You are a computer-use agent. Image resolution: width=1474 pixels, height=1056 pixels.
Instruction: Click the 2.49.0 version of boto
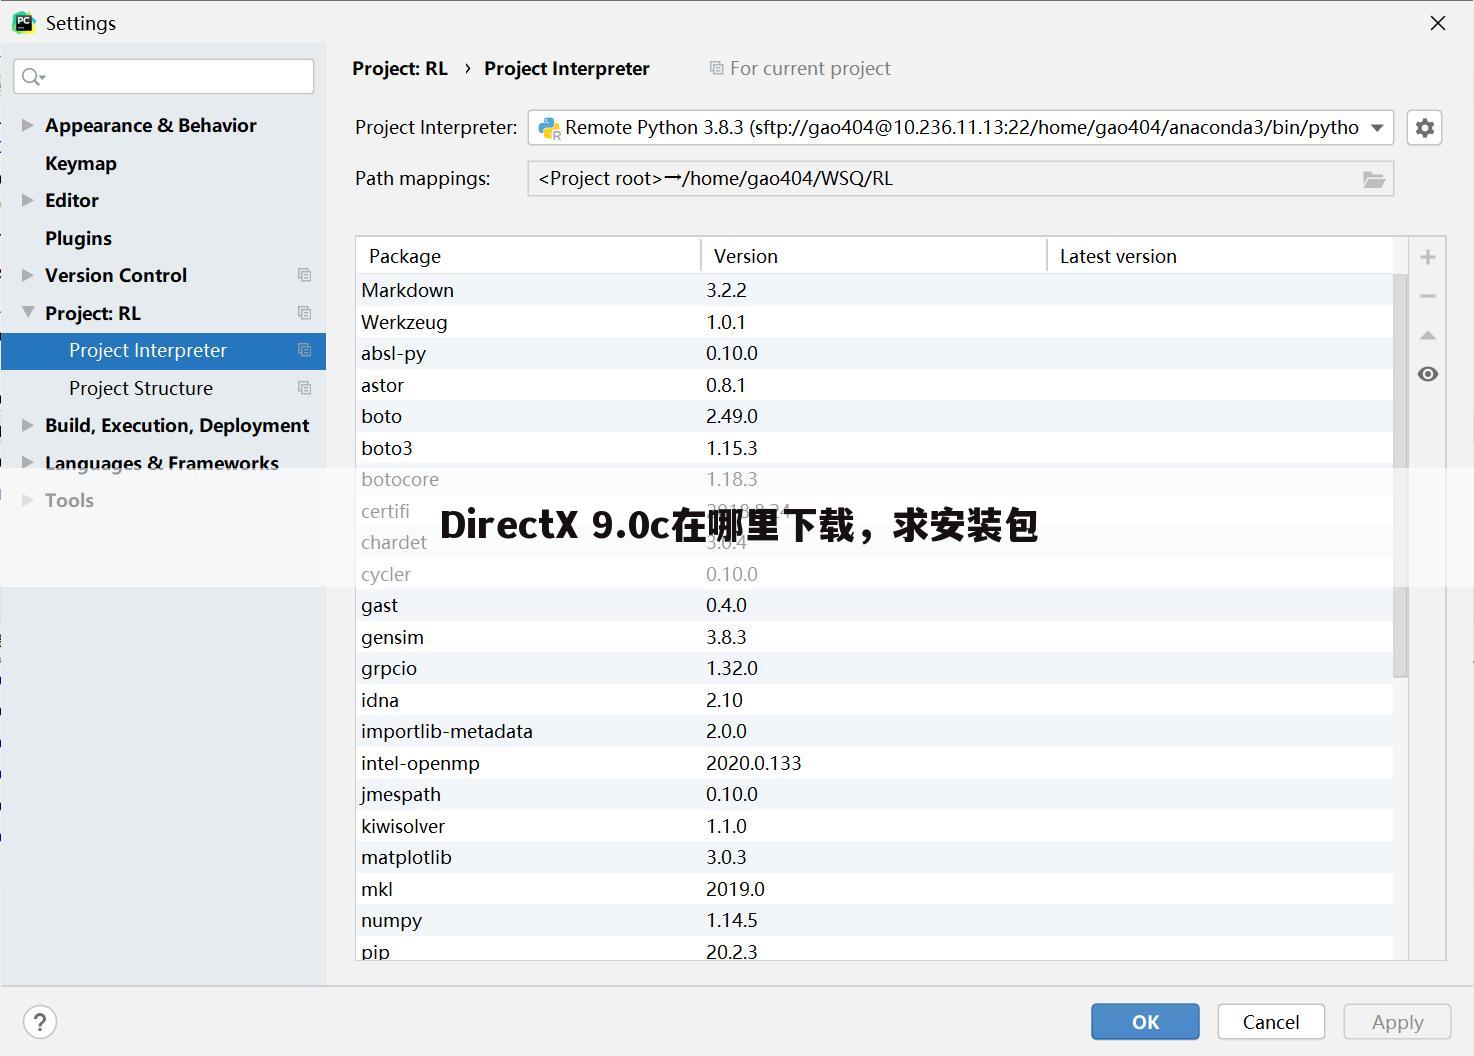(732, 416)
